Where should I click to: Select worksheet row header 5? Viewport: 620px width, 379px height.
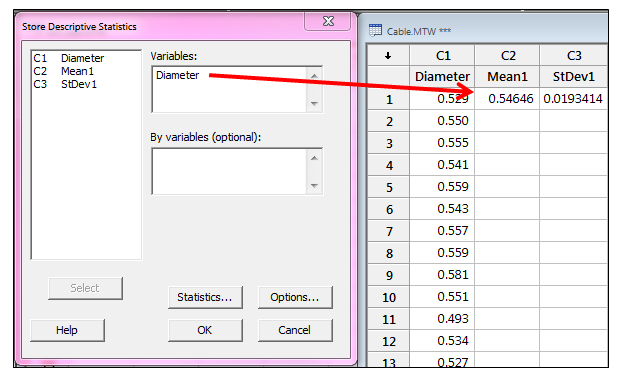[x=389, y=187]
